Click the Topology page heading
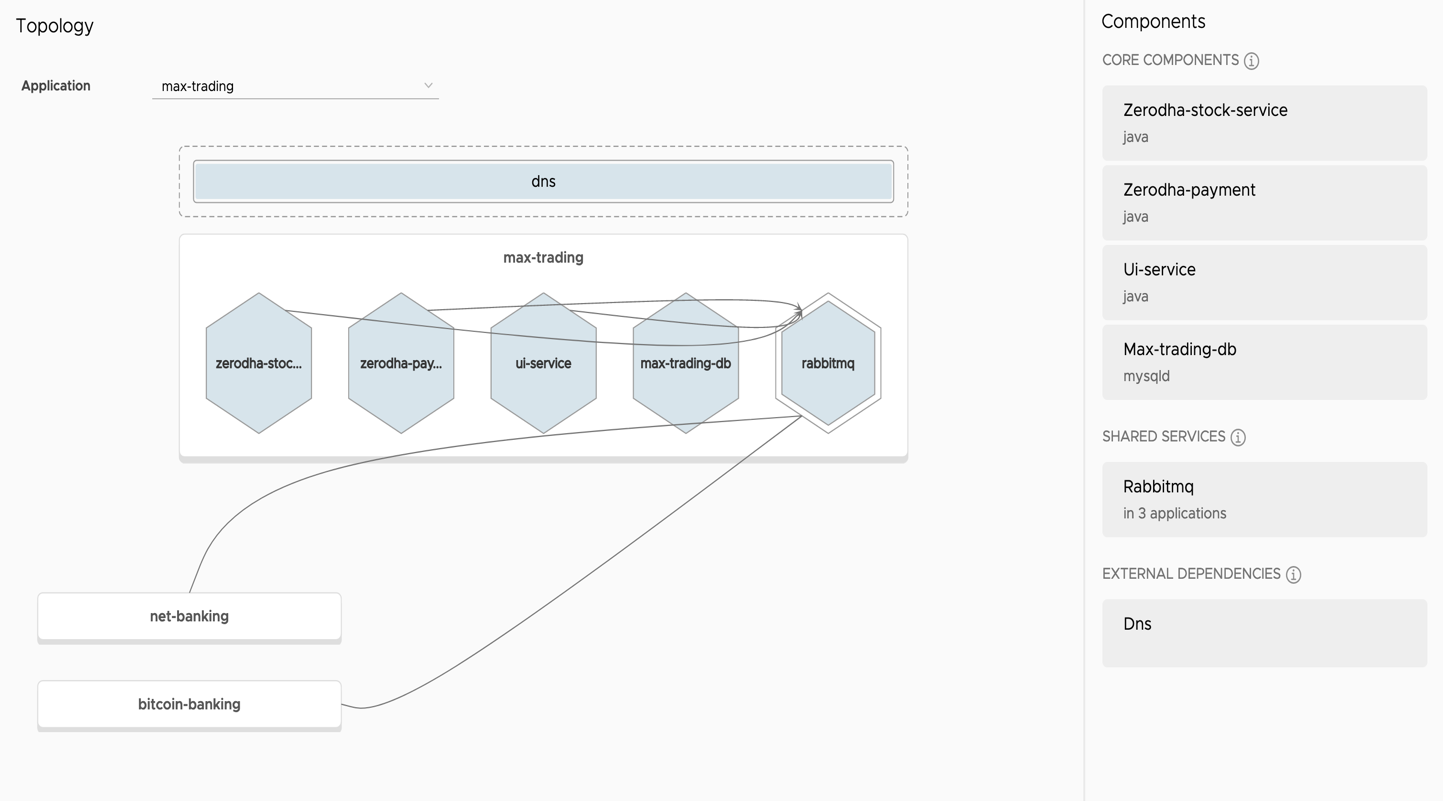Image resolution: width=1443 pixels, height=801 pixels. (55, 26)
